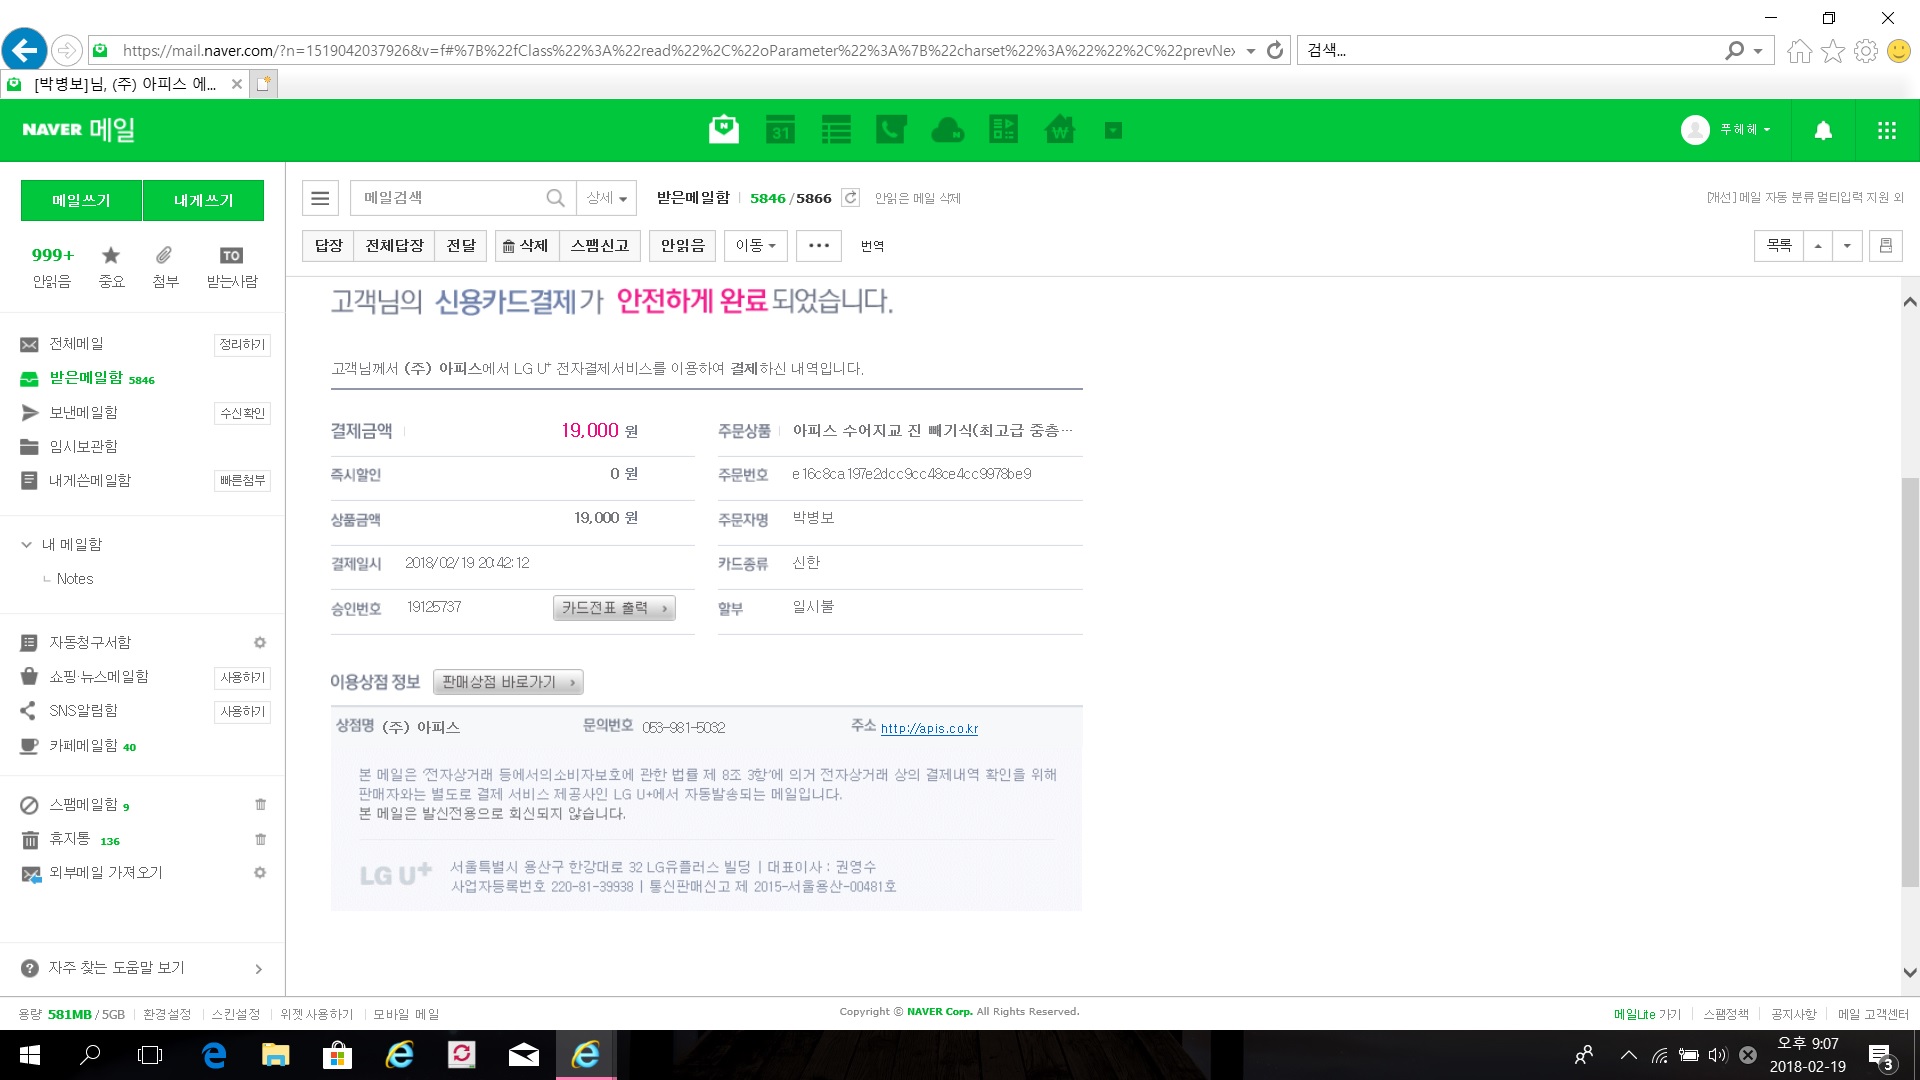Report spam with 스팸신고 button
Image resolution: width=1920 pixels, height=1080 pixels.
coord(599,246)
